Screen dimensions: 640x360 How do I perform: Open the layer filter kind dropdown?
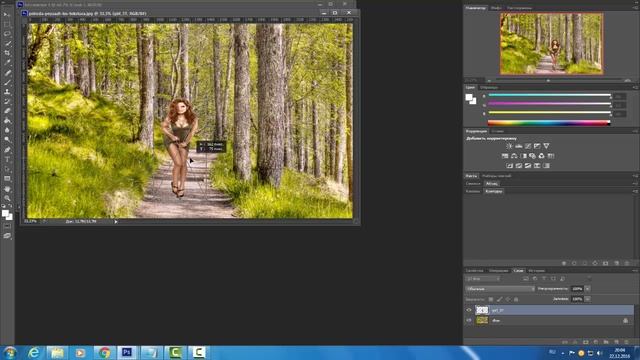pos(483,279)
